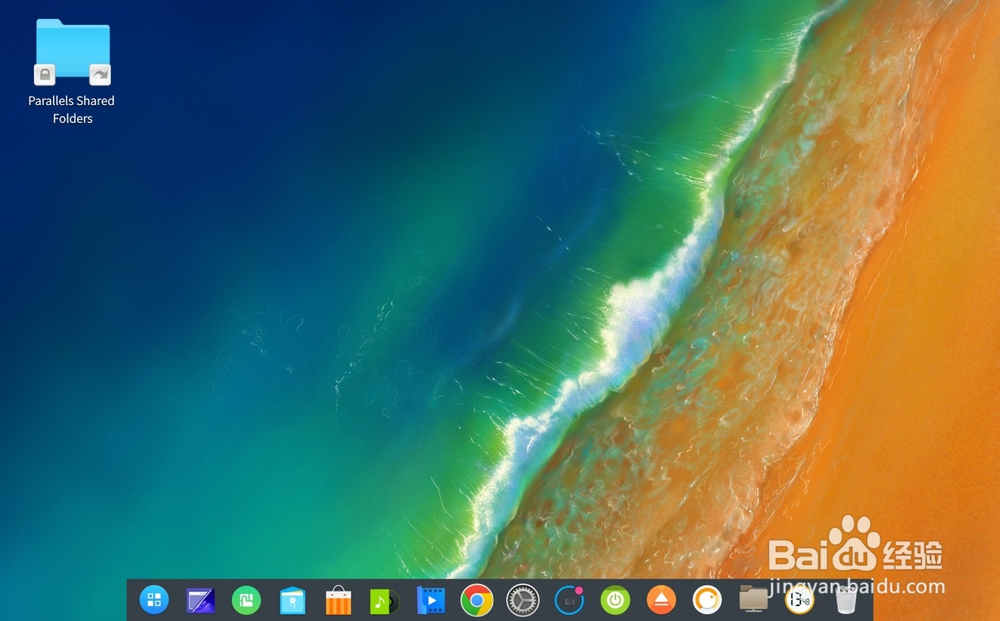
Task: Open the Deepin File Manager from the dock
Action: pos(292,601)
